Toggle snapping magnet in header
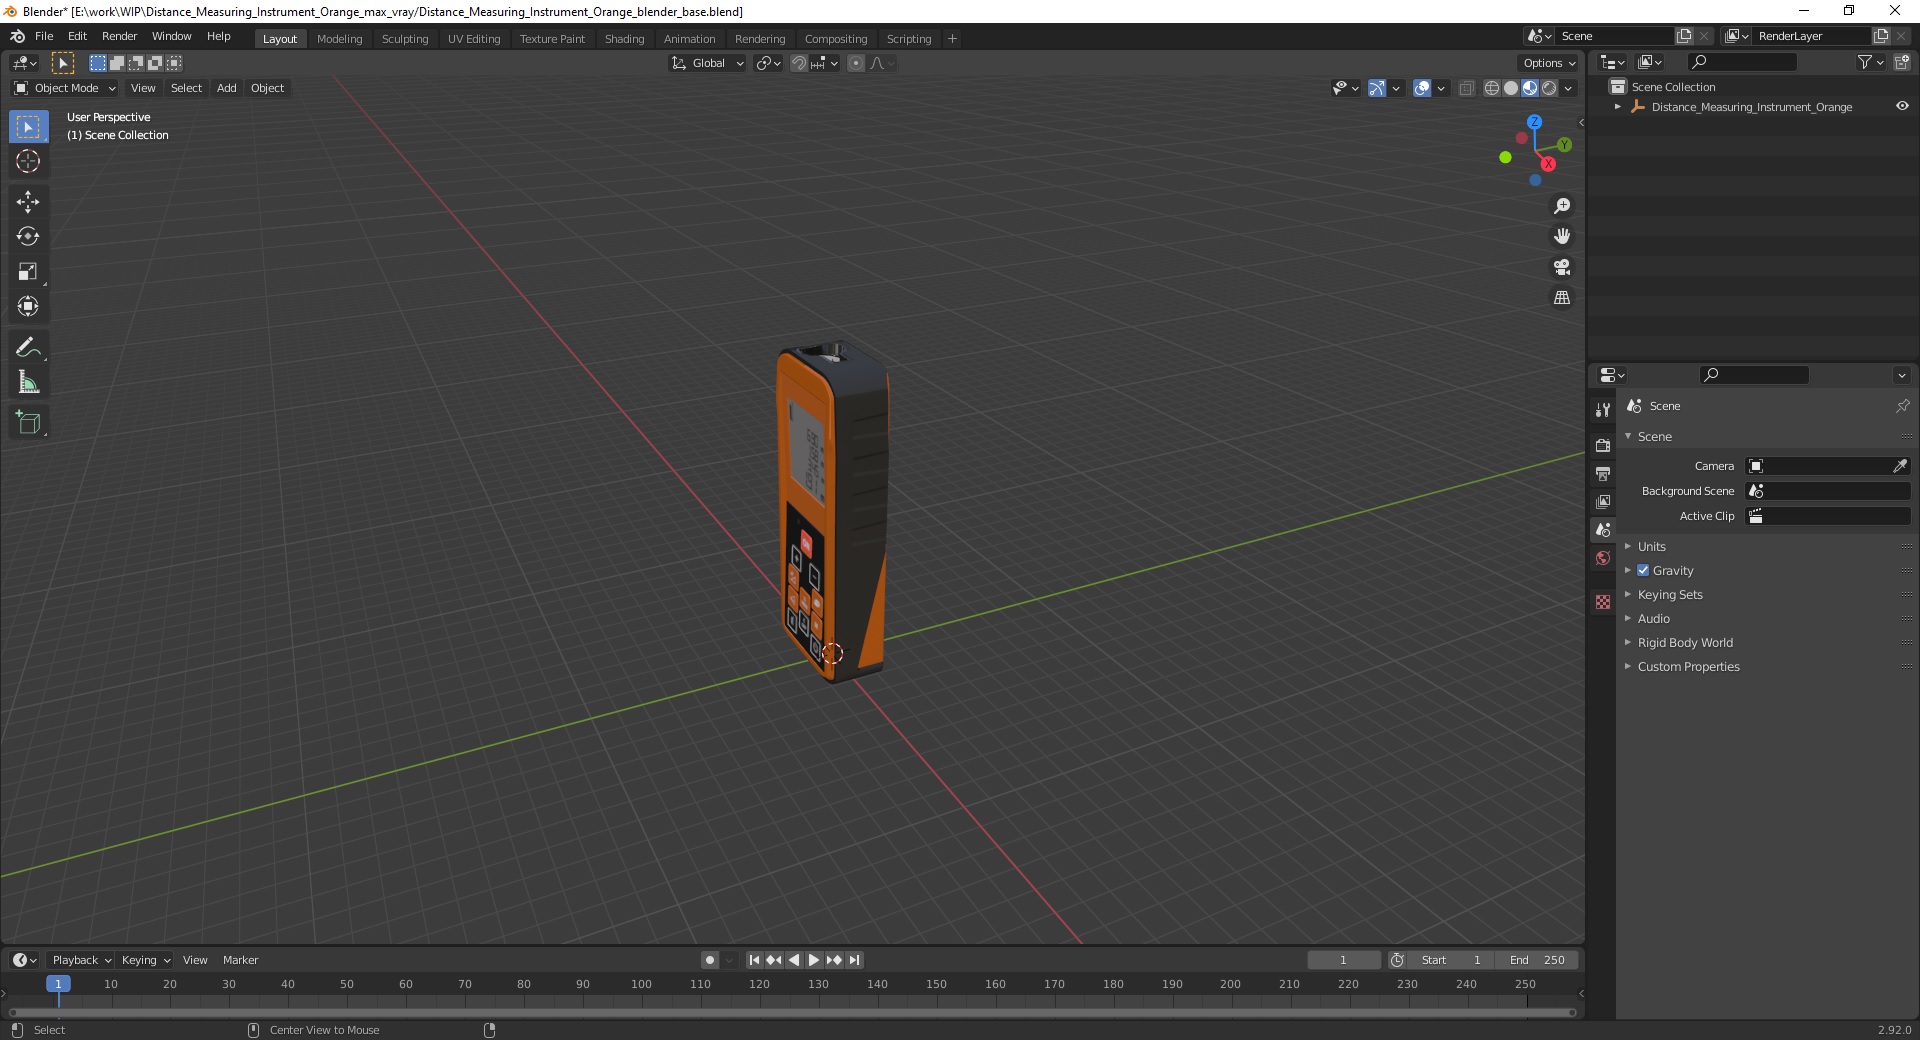The image size is (1920, 1040). [798, 63]
